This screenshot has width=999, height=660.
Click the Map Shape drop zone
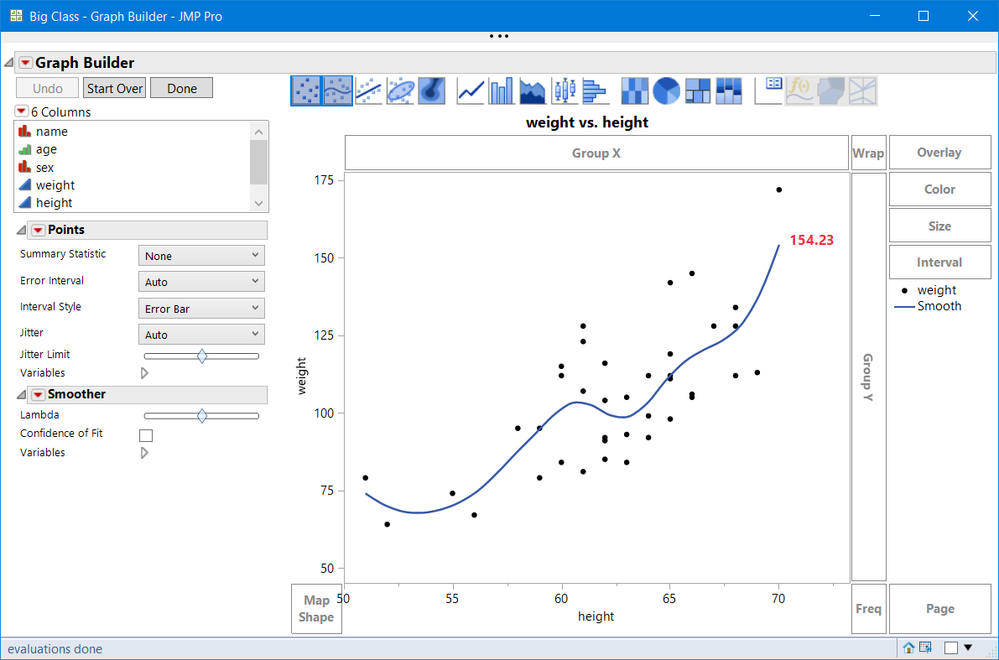316,608
